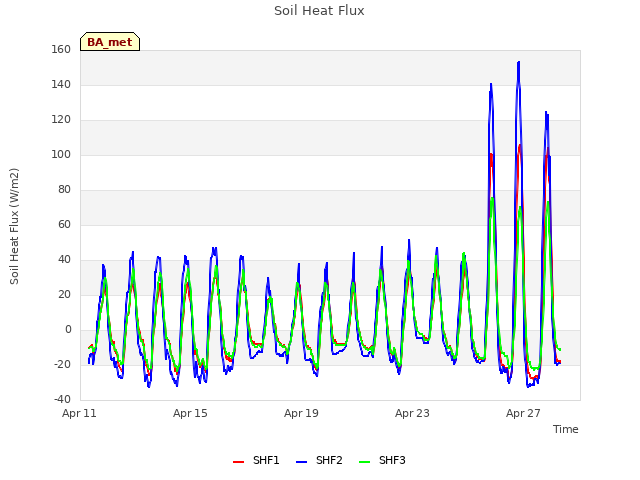Click the BA_met annotation label
This screenshot has width=640, height=480.
[x=110, y=42]
